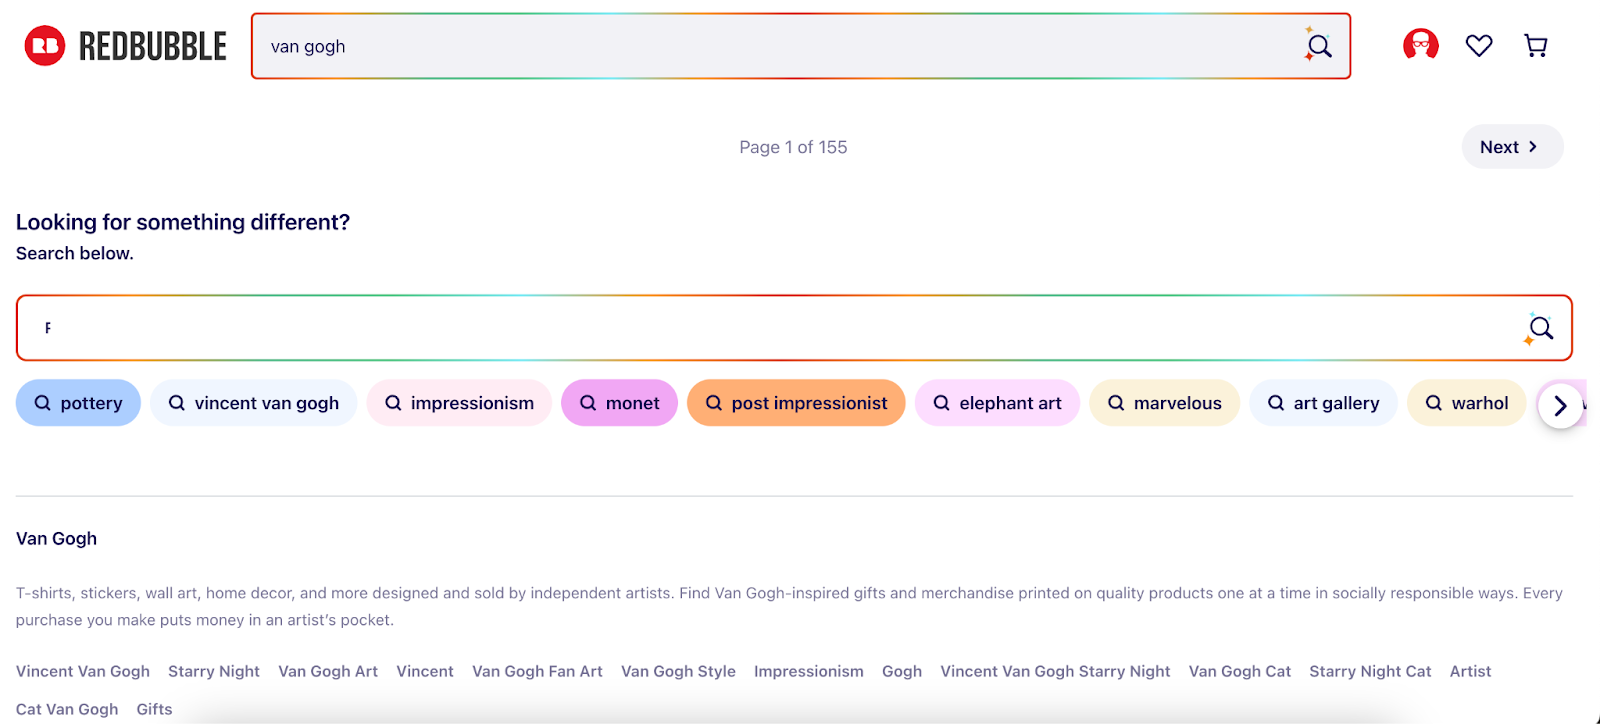This screenshot has width=1600, height=724.
Task: Follow the 'Starry Night Cat' link
Action: (x=1370, y=671)
